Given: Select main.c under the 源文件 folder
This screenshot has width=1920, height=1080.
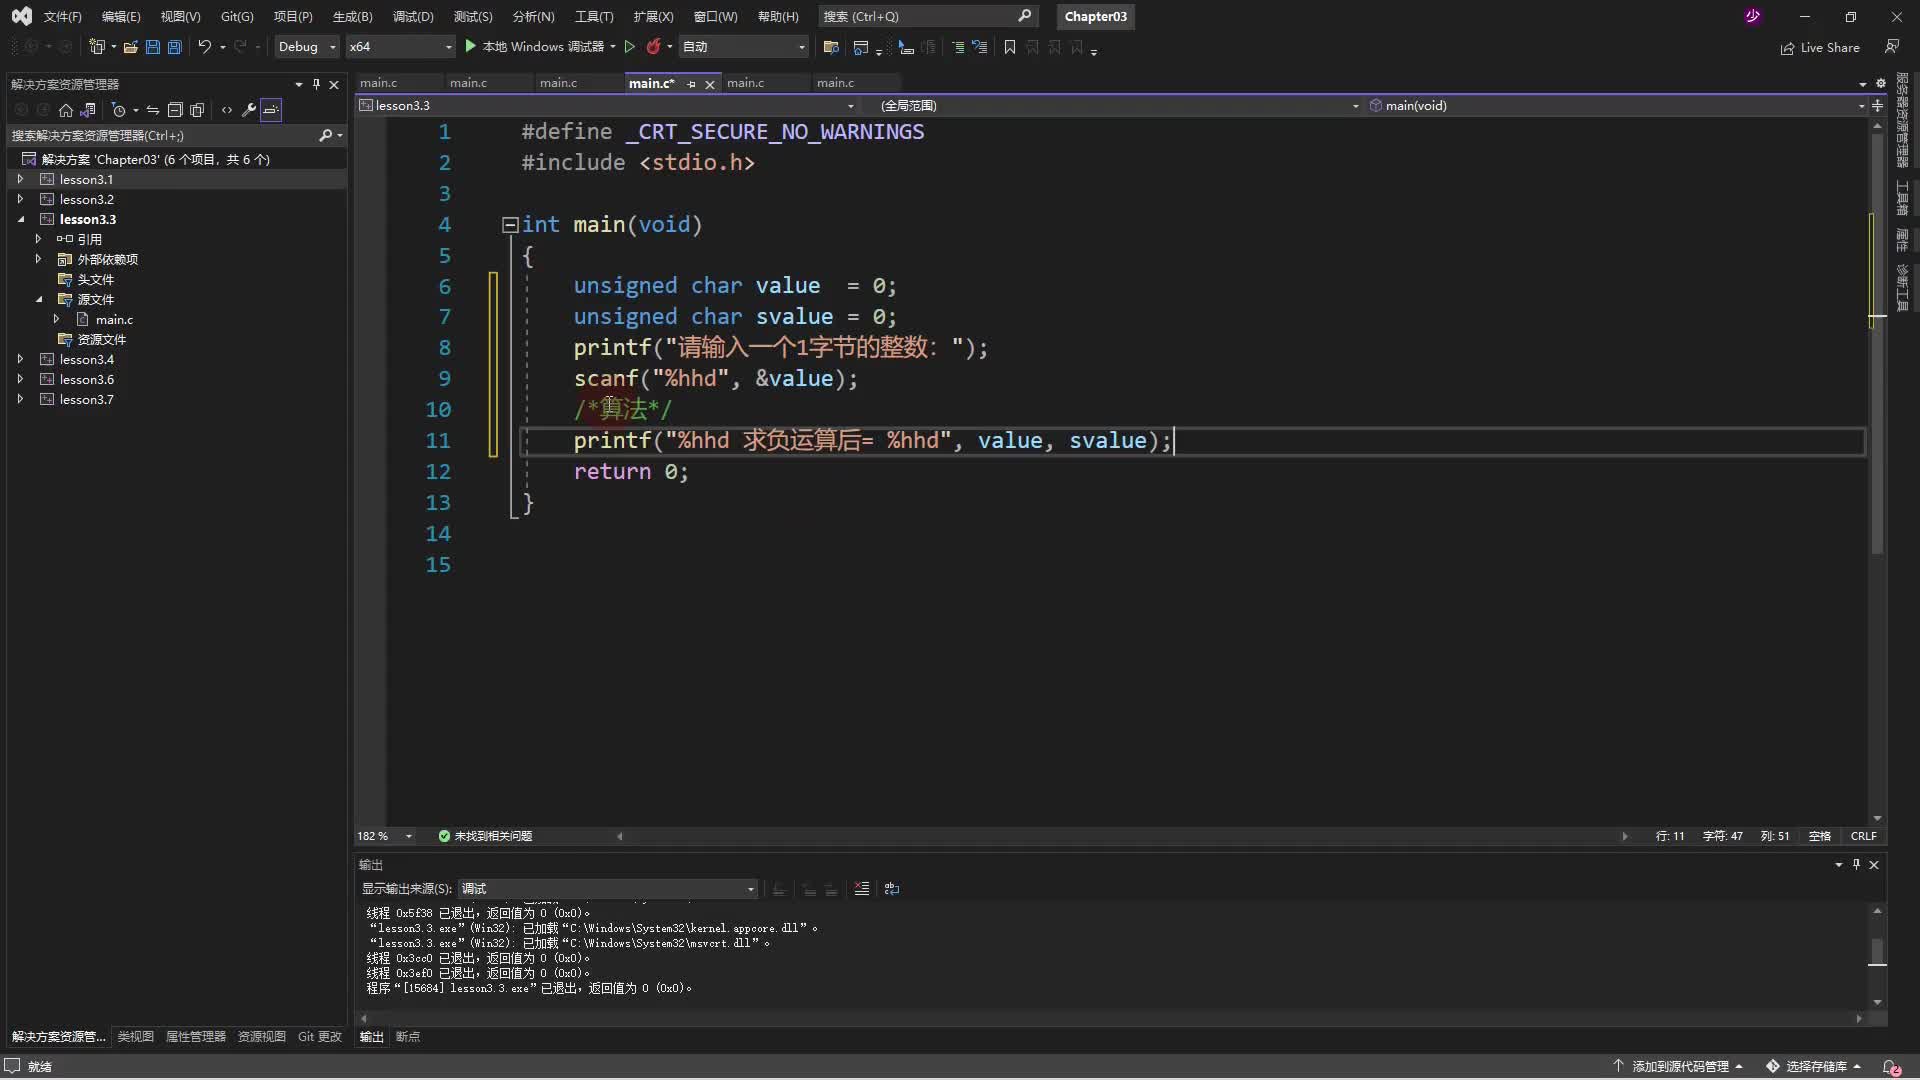Looking at the screenshot, I should (x=114, y=319).
